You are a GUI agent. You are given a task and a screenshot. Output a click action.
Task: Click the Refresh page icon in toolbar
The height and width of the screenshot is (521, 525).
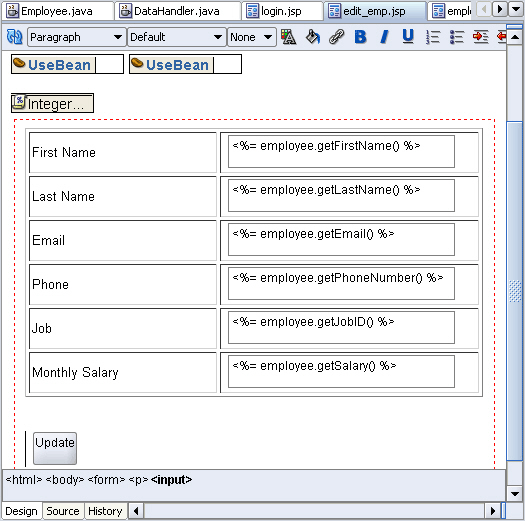pos(14,37)
